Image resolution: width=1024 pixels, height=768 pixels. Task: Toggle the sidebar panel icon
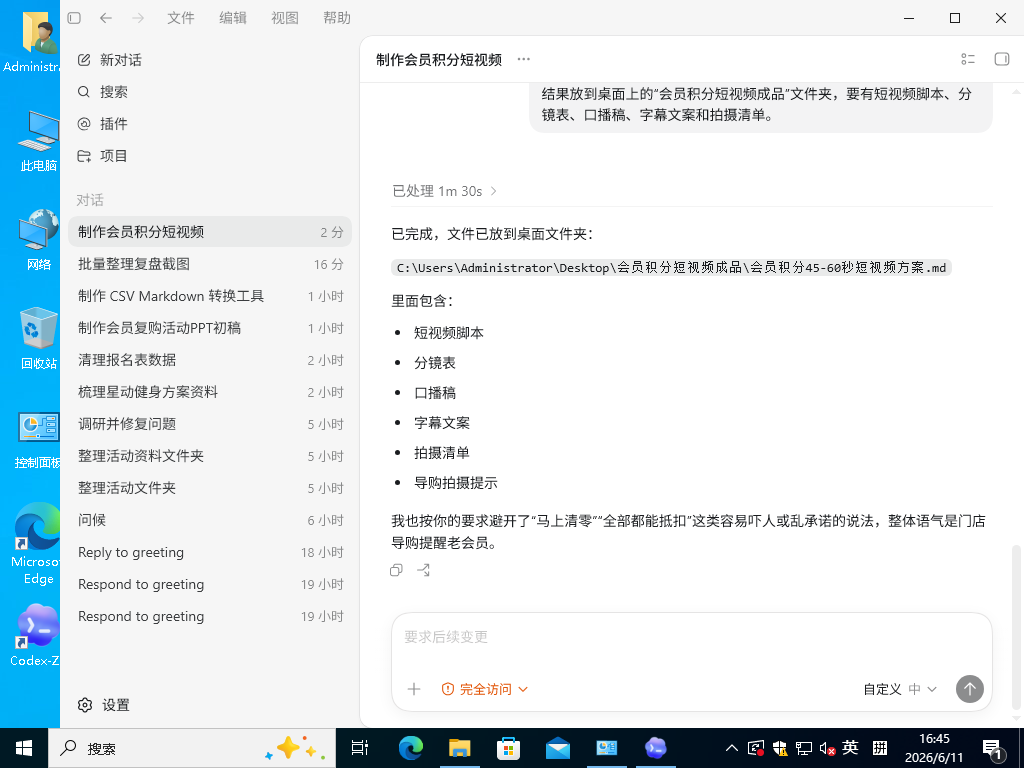[x=74, y=18]
